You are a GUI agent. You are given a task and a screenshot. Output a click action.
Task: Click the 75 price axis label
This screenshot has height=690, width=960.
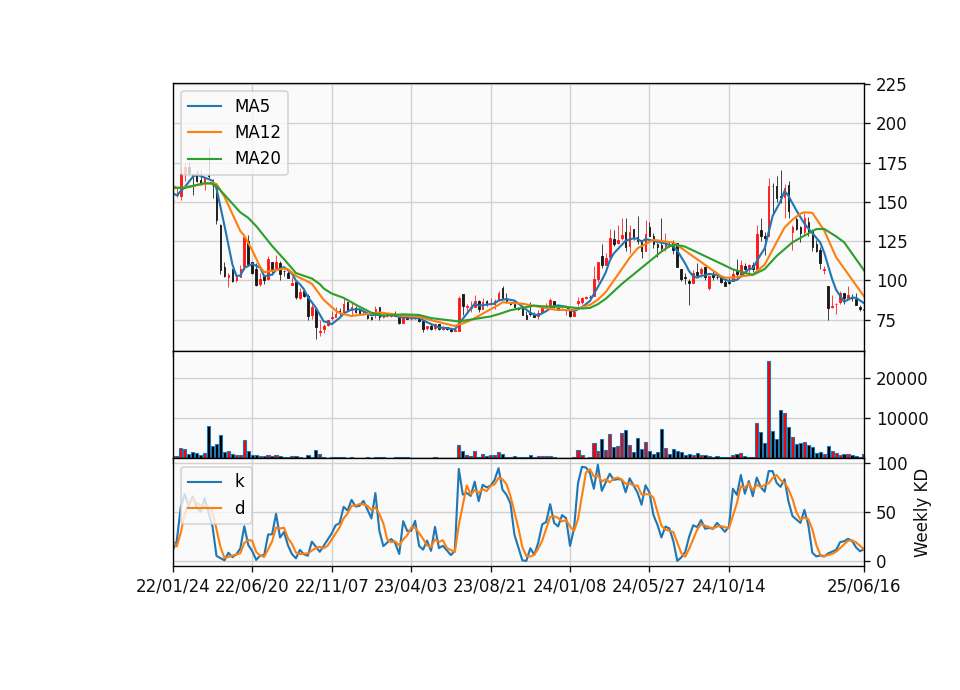click(886, 321)
